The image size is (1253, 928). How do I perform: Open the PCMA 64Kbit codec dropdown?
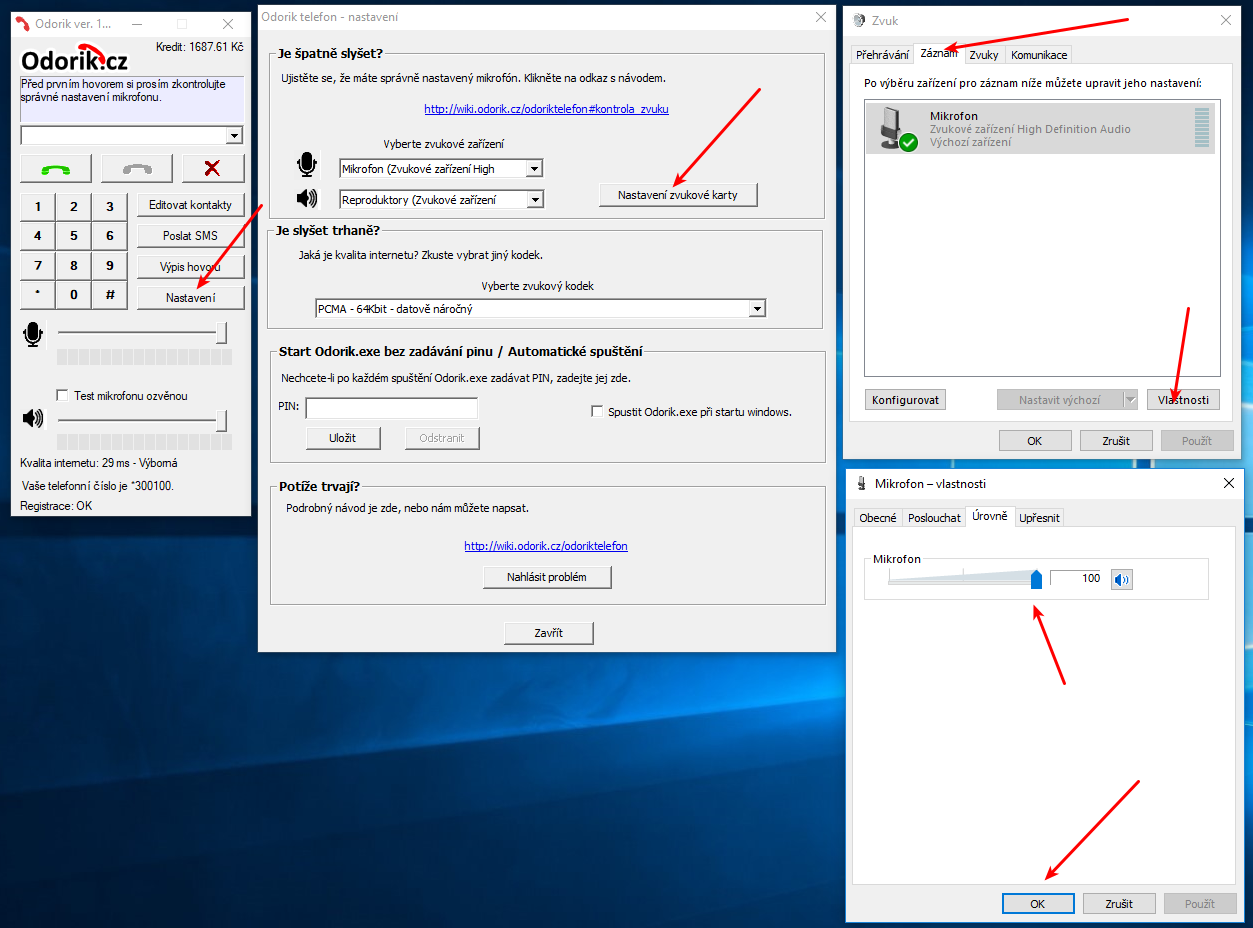[x=757, y=309]
